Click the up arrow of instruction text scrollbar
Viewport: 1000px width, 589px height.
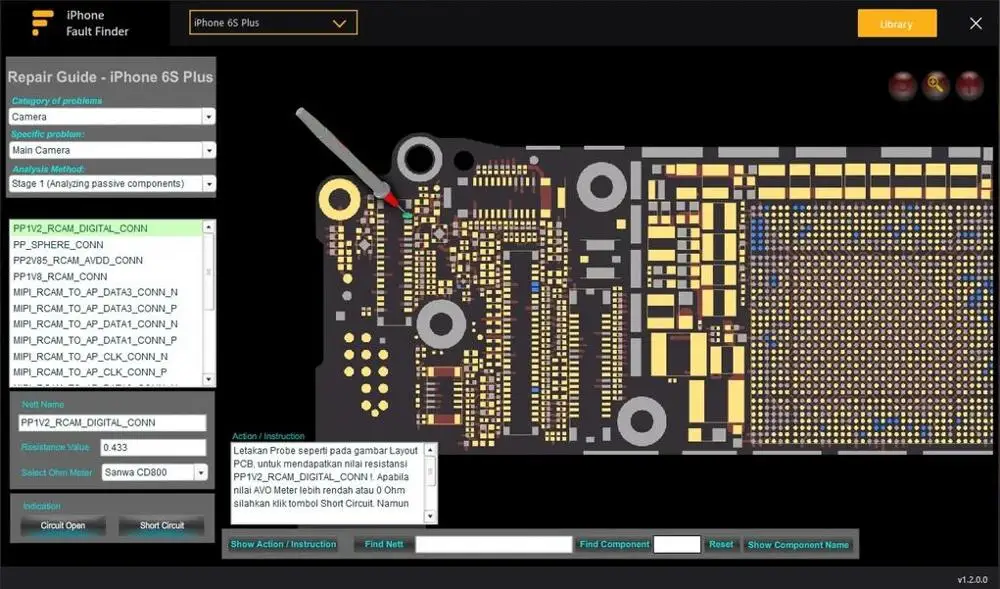click(430, 450)
